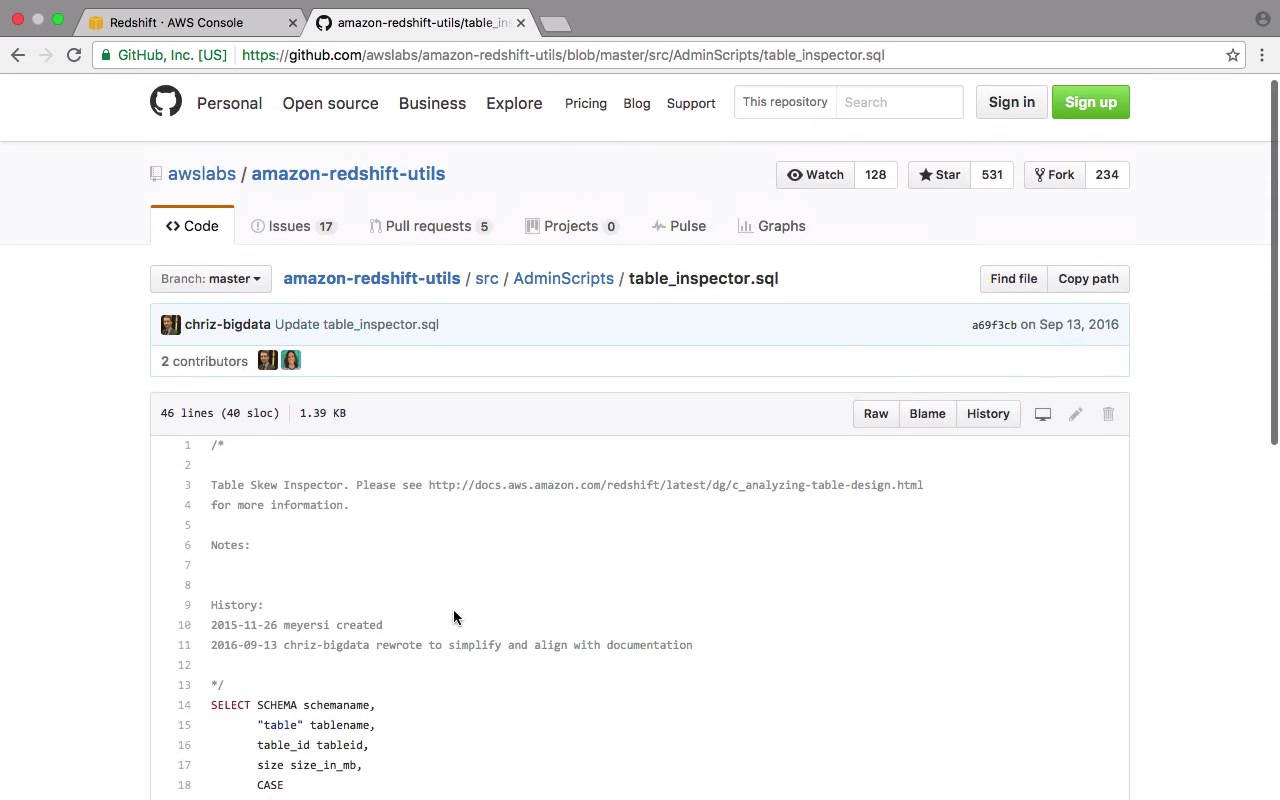Open the Support link
The image size is (1280, 800).
point(691,103)
